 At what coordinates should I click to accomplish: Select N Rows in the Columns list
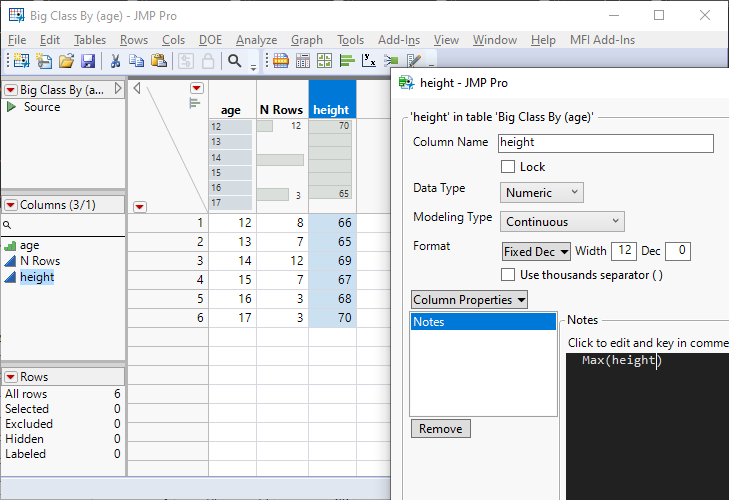pyautogui.click(x=40, y=261)
